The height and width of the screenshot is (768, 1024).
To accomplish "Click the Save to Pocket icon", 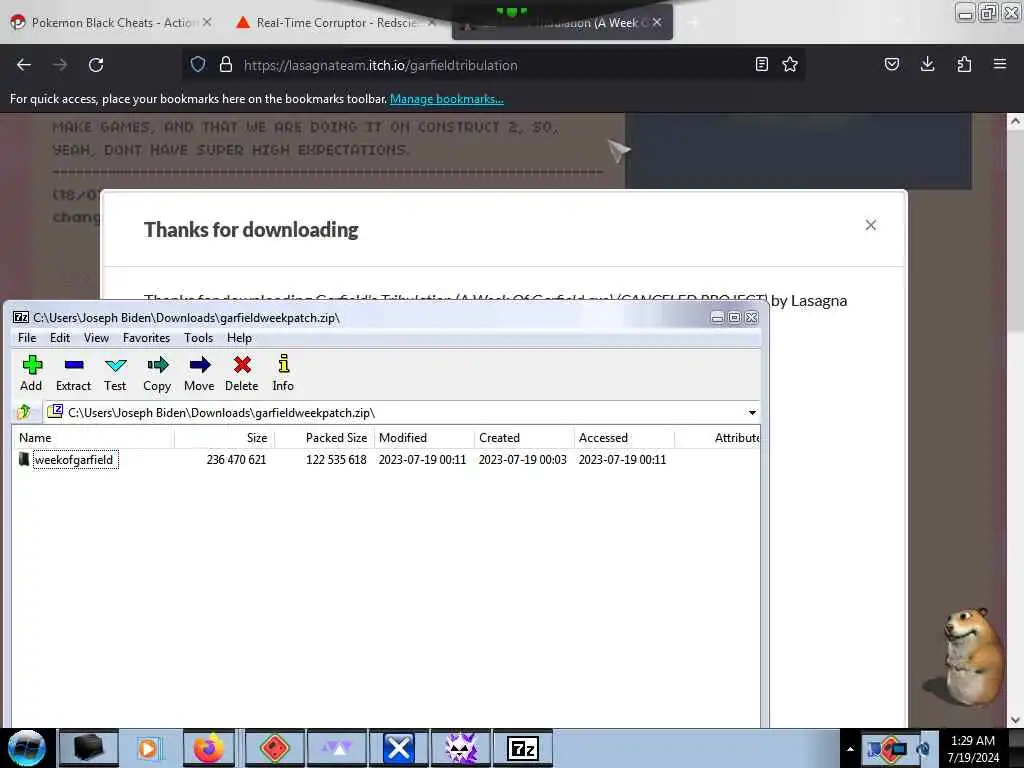I will [891, 64].
